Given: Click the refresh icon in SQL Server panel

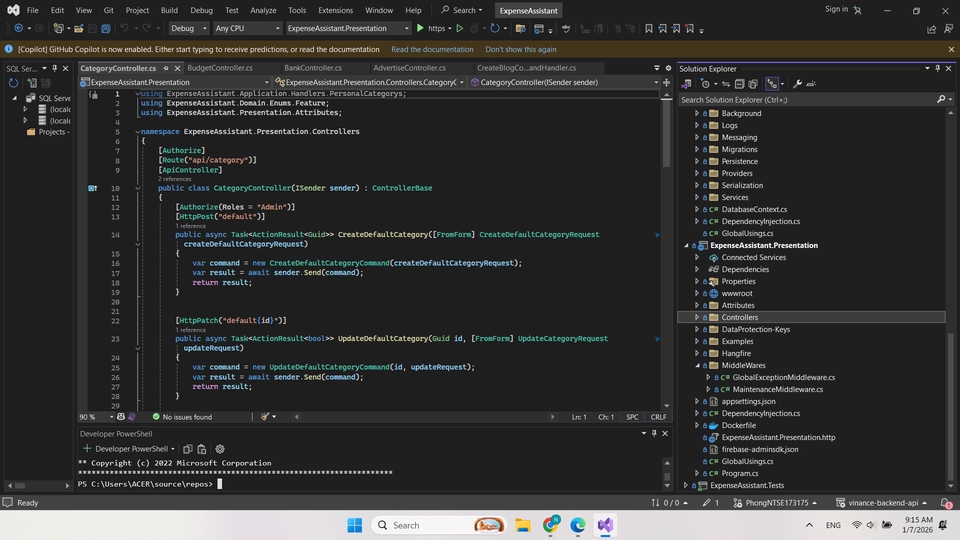Looking at the screenshot, I should click(14, 83).
